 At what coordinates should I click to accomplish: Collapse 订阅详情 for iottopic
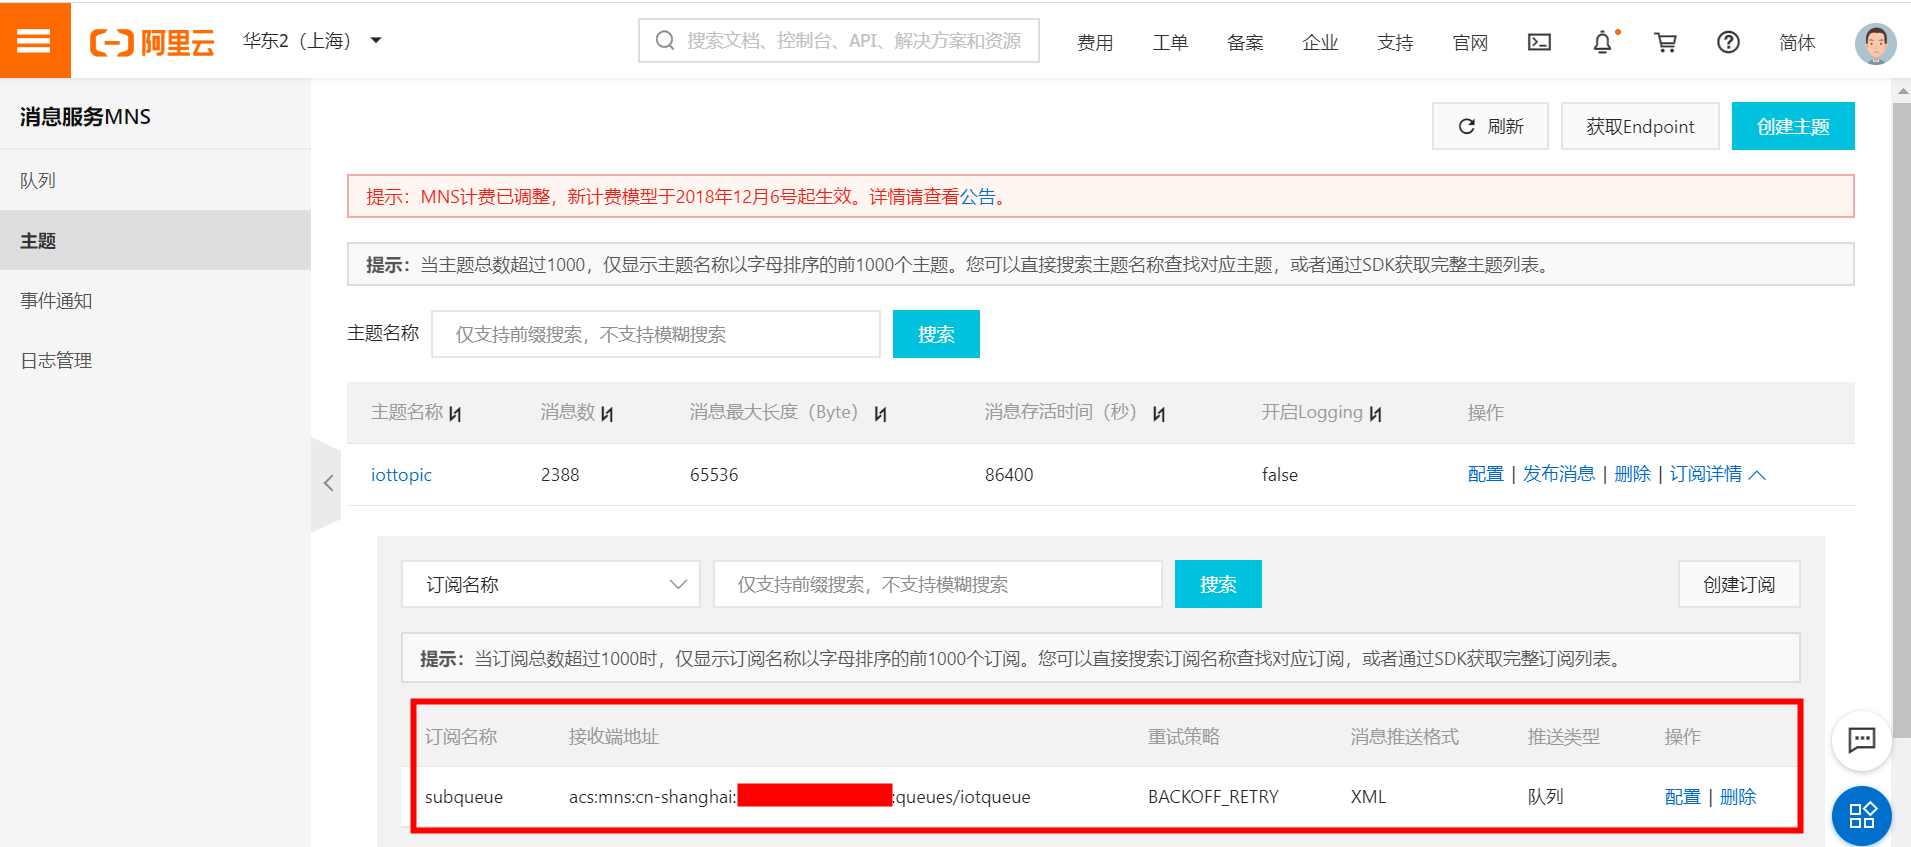coord(1717,474)
